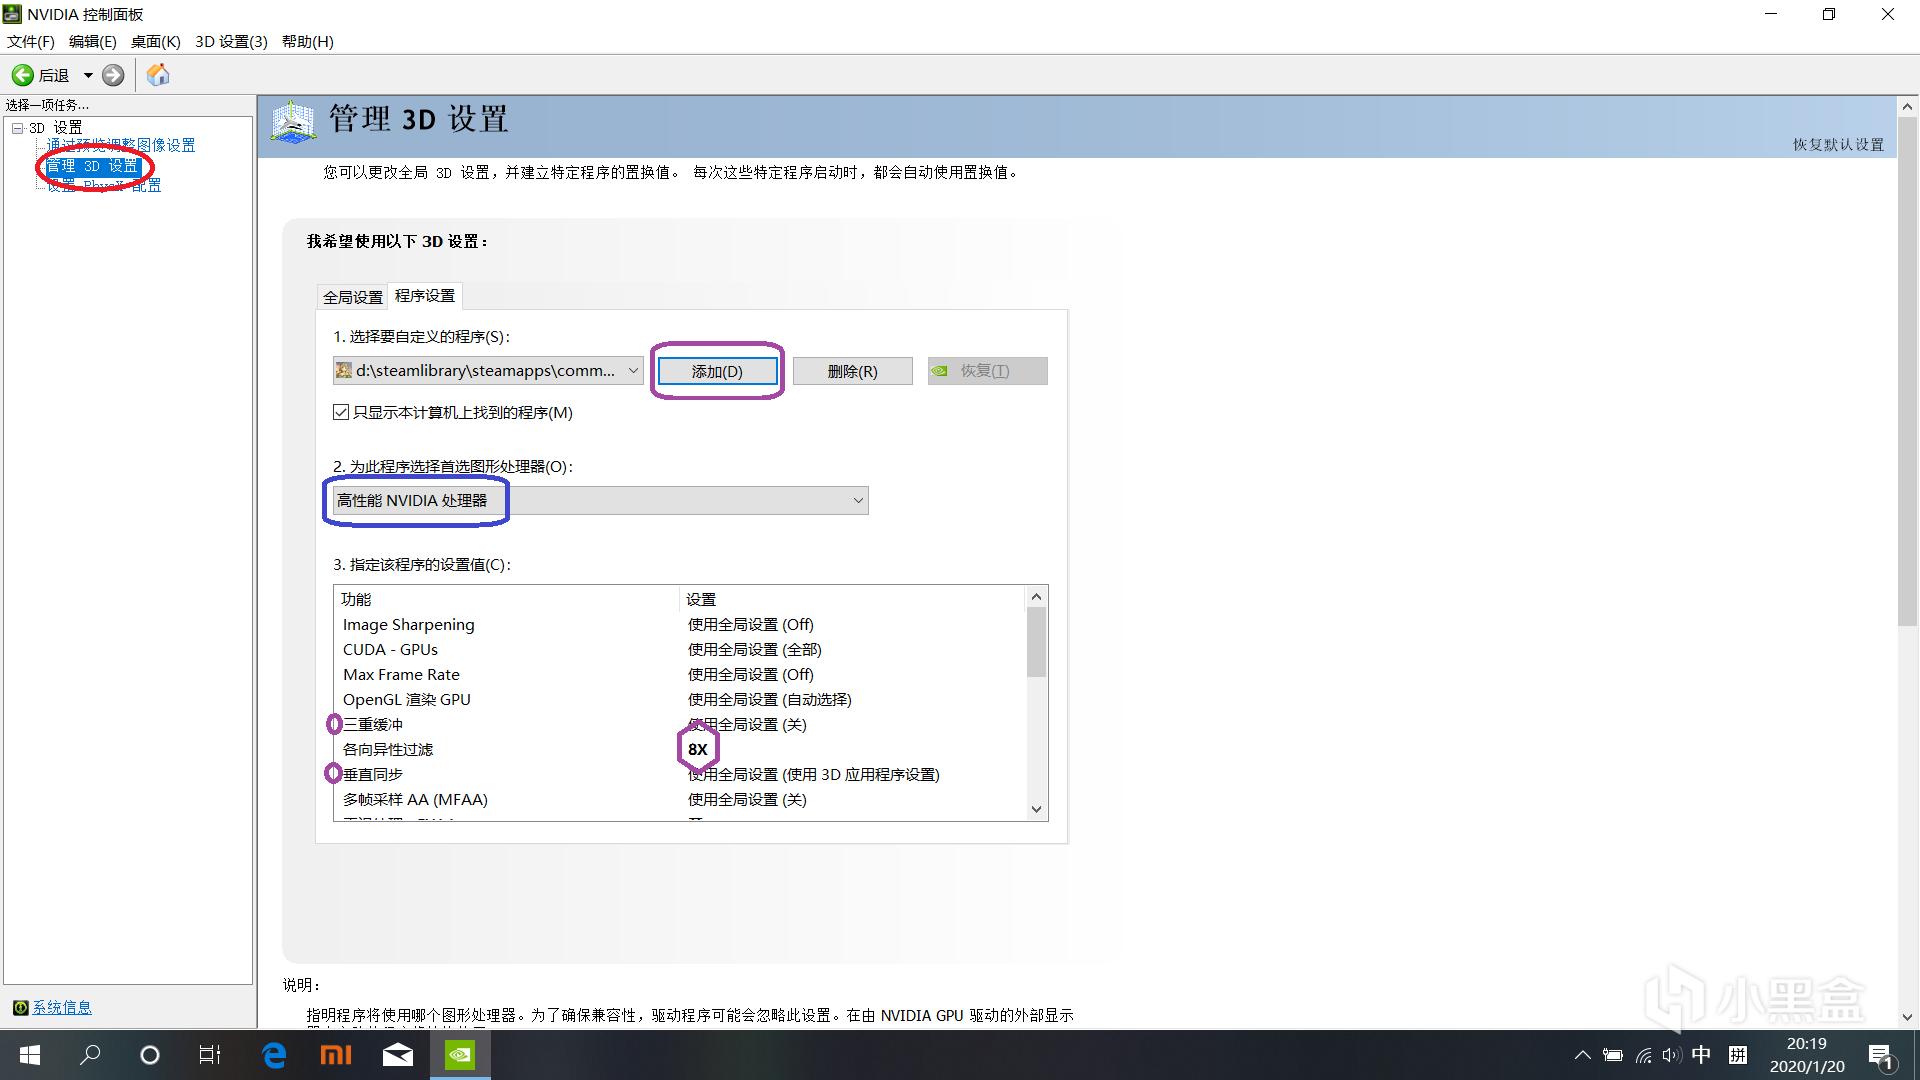
Task: Select 三重缓冲 setting row
Action: pos(680,724)
